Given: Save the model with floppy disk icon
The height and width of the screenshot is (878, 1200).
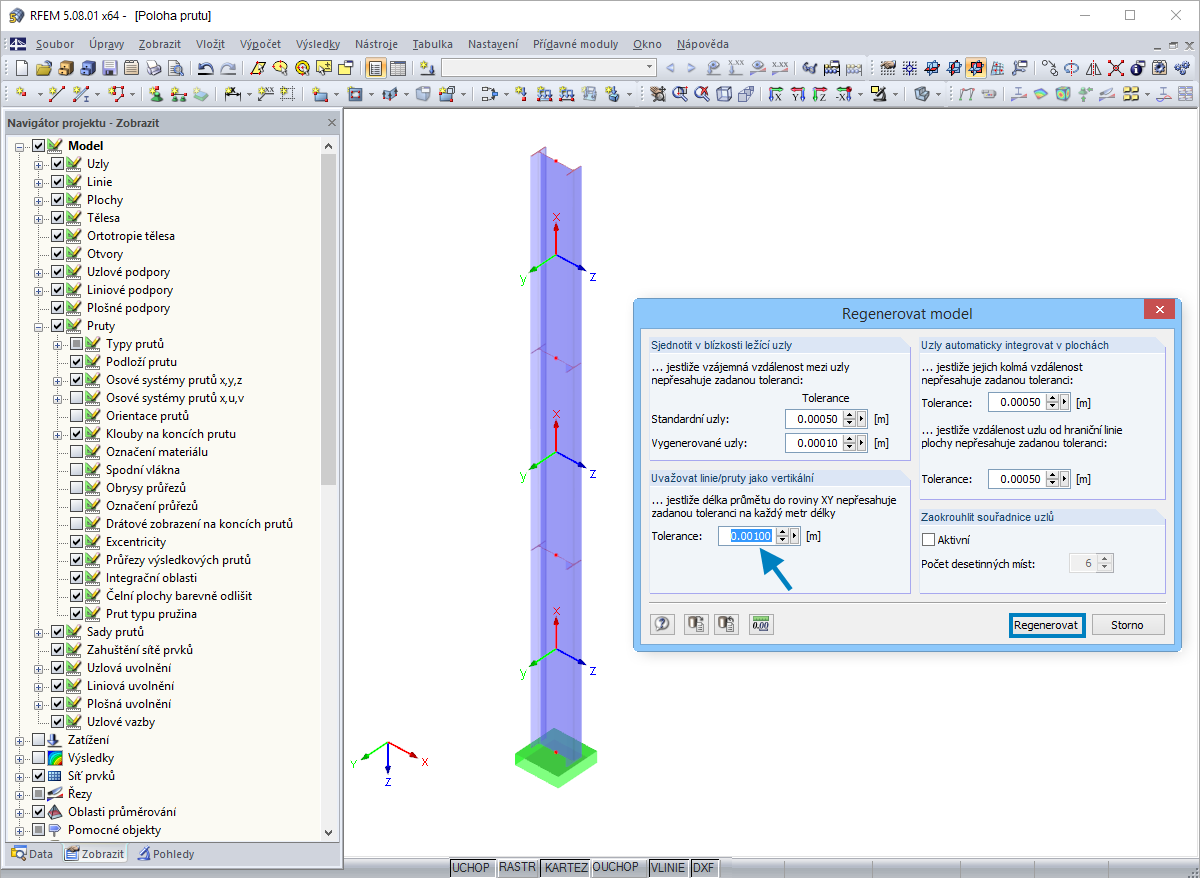Looking at the screenshot, I should (x=109, y=69).
